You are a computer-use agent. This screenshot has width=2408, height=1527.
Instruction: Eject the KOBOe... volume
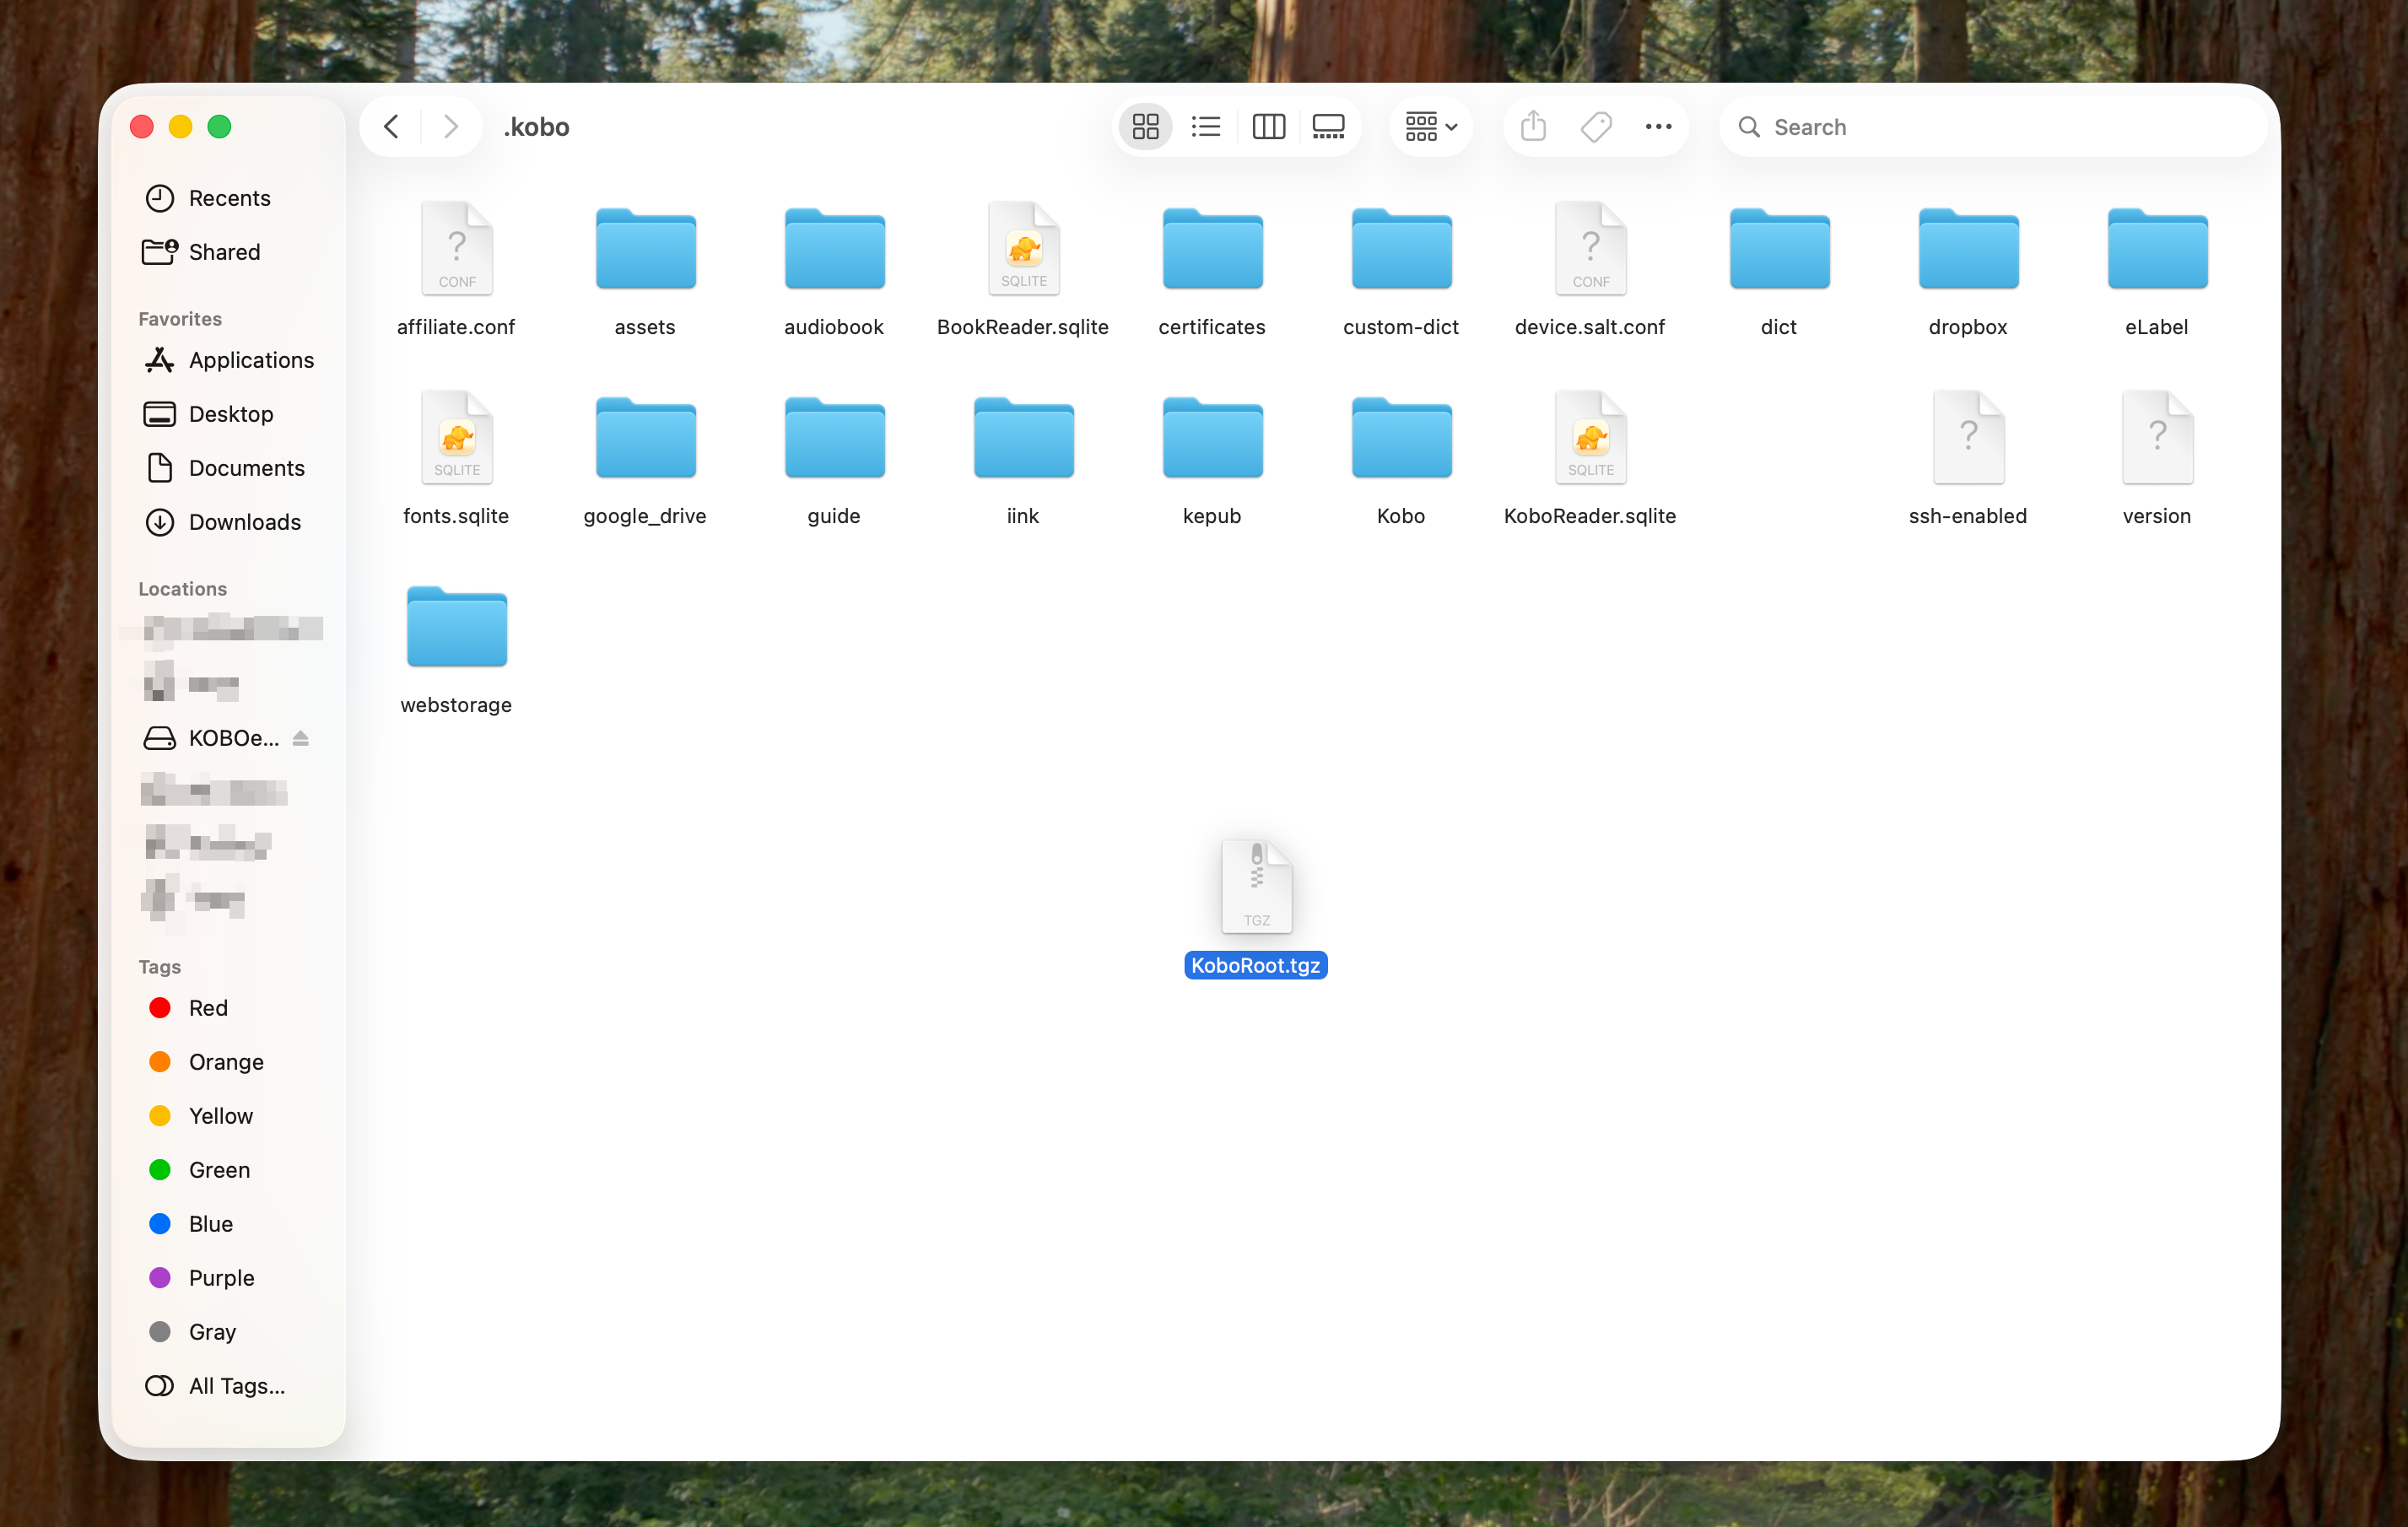click(300, 738)
